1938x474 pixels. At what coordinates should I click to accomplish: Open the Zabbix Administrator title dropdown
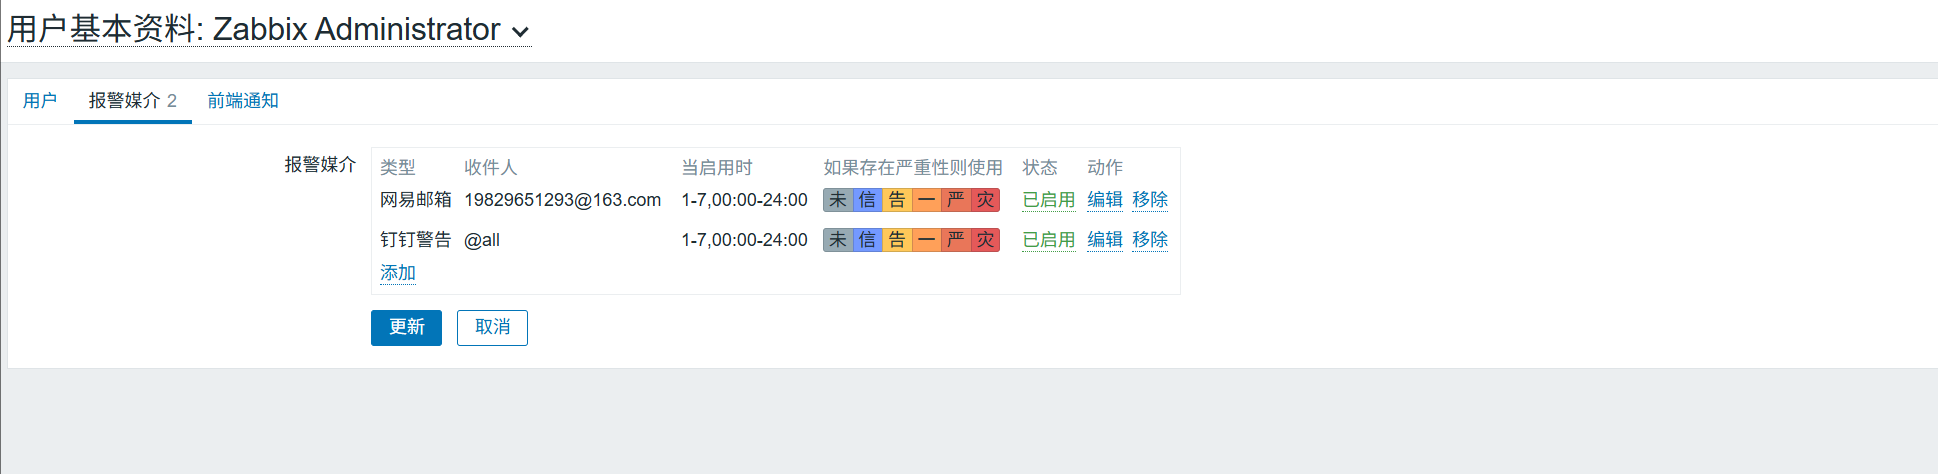pos(269,29)
